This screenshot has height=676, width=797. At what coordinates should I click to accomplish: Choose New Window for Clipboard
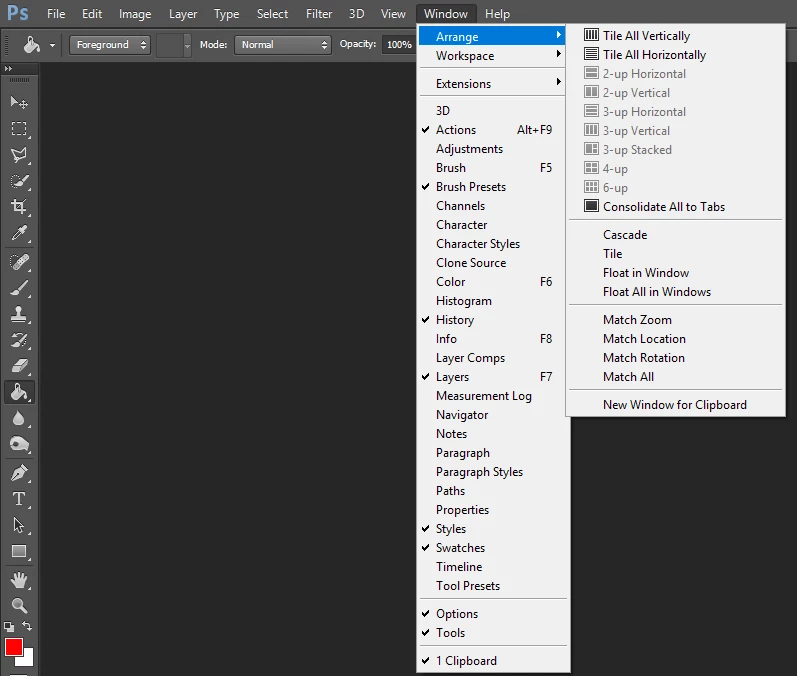click(x=675, y=405)
